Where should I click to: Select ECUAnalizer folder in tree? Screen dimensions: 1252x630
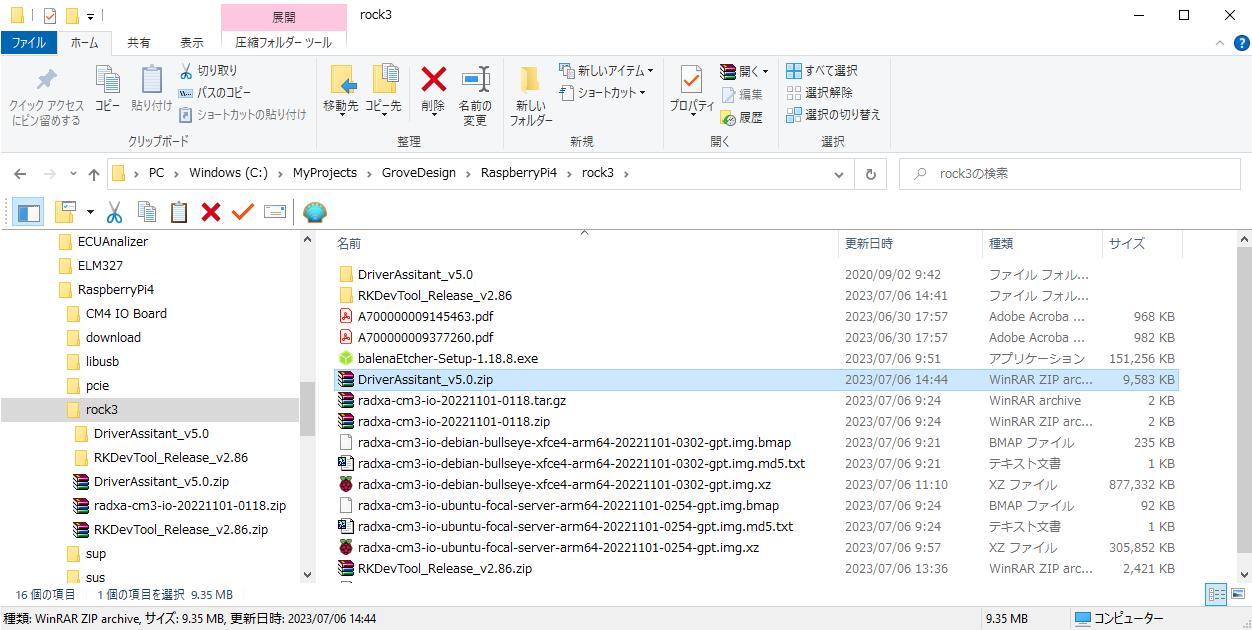tap(112, 241)
